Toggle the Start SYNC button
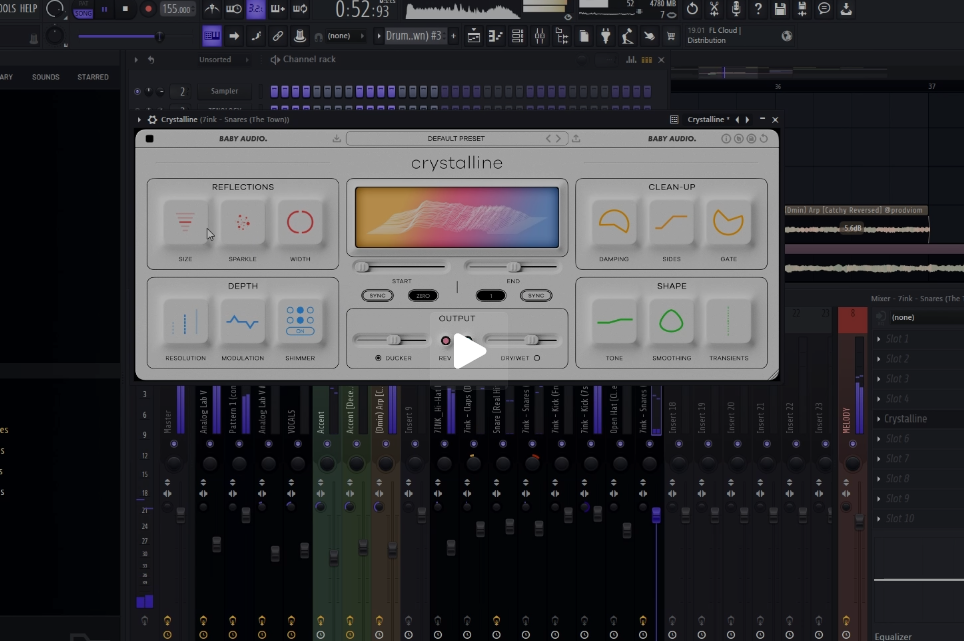964x641 pixels. click(377, 296)
